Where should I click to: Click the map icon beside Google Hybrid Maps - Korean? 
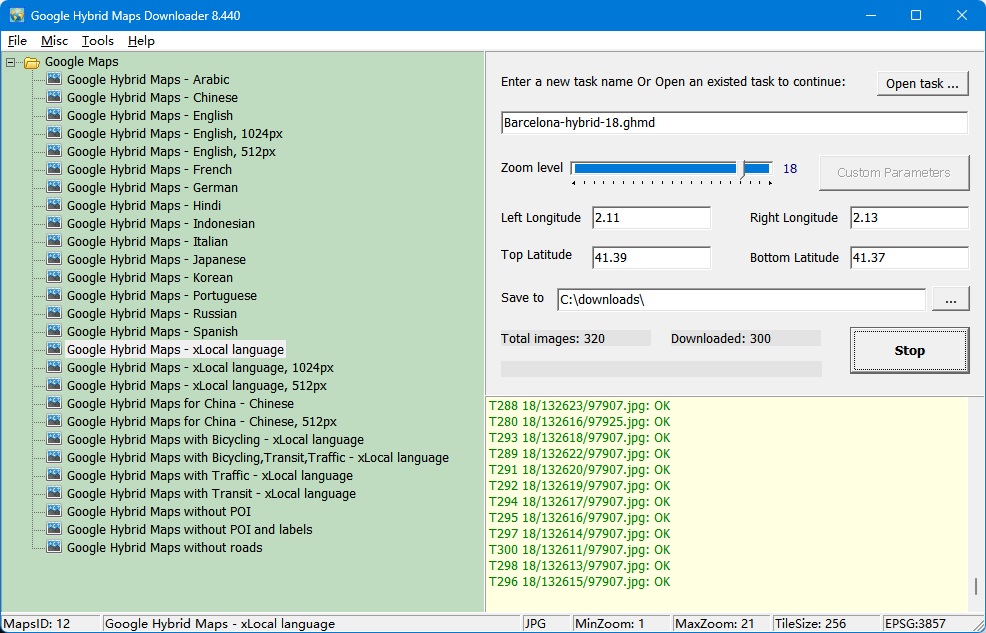54,277
